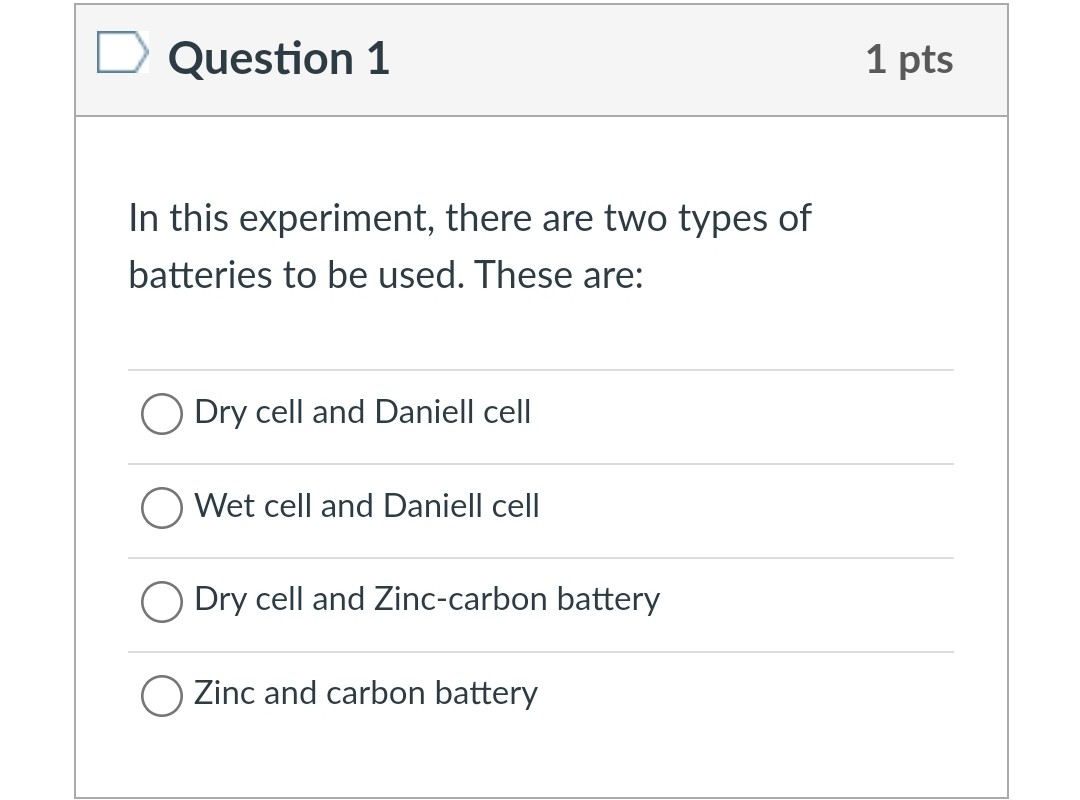Click the empty radio circle of the last answer
Image resolution: width=1080 pixels, height=800 pixels.
coord(161,694)
